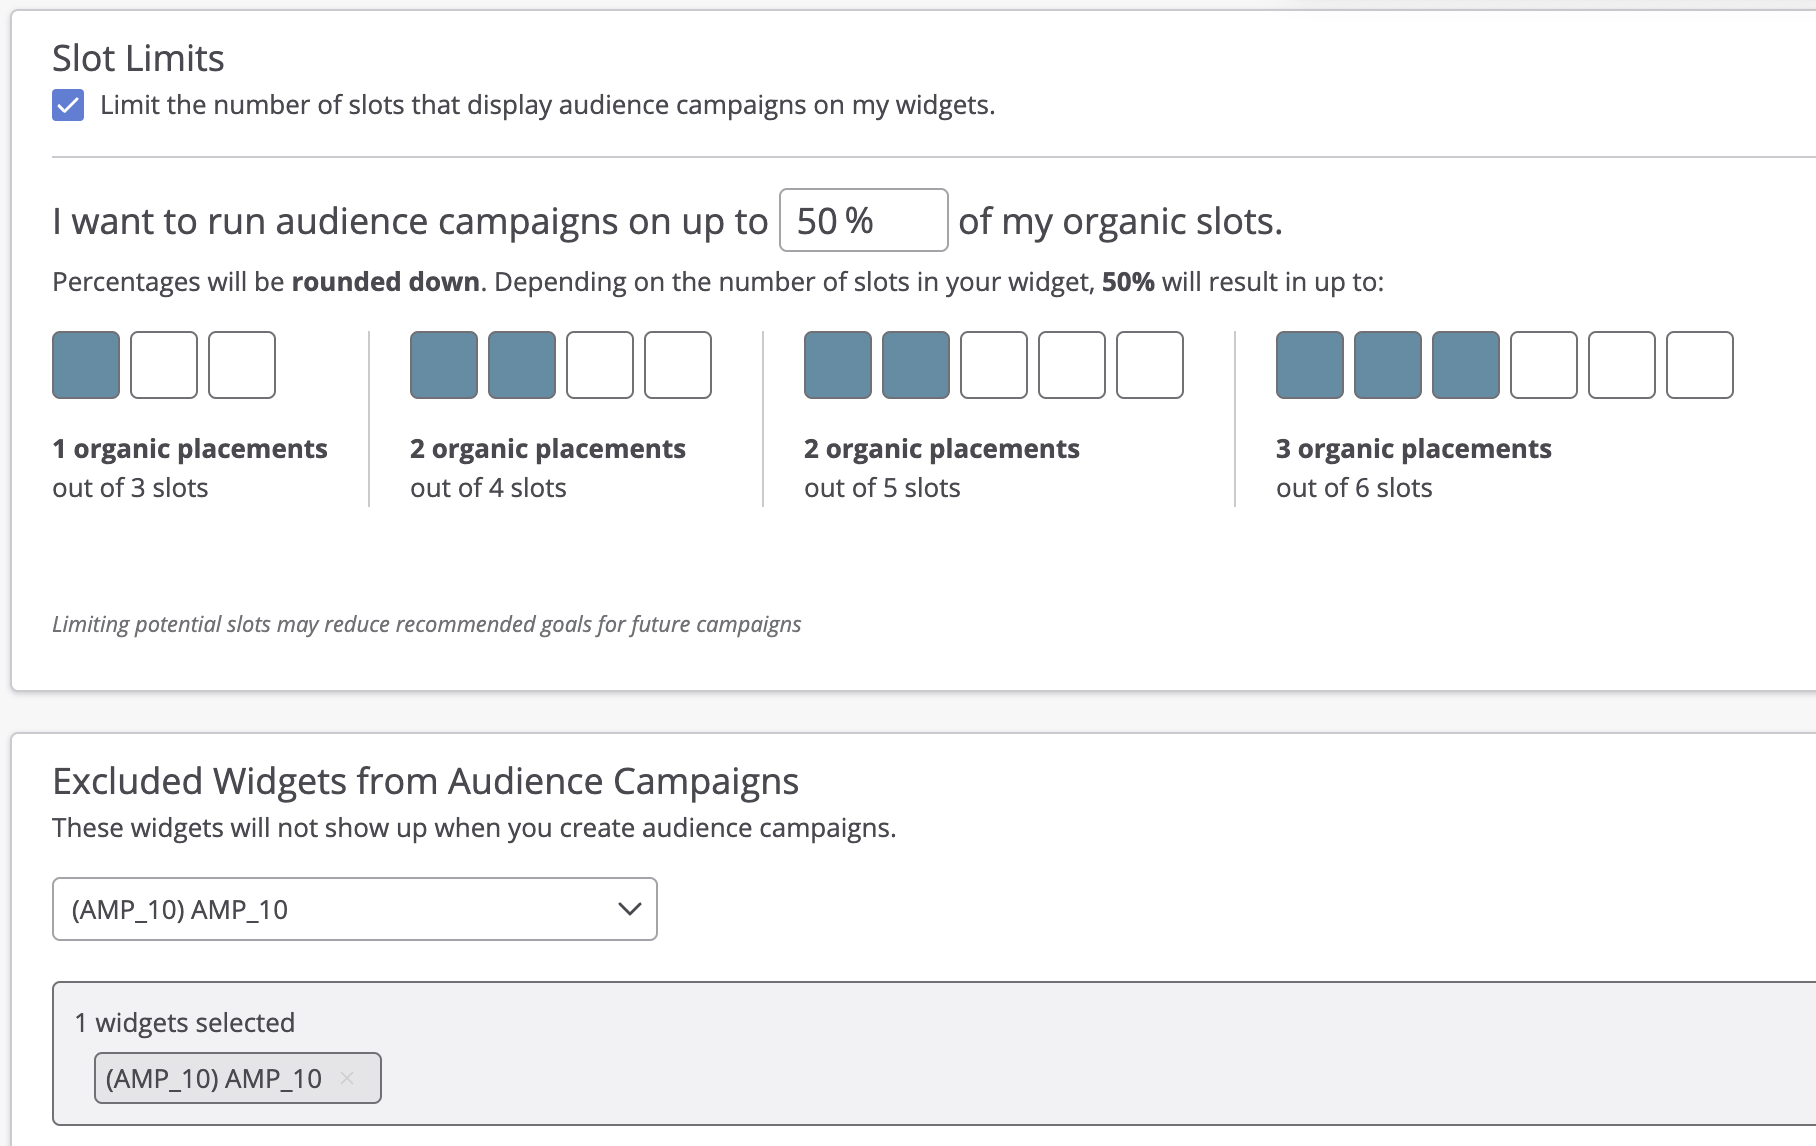Screen dimensions: 1816x1146
Task: Uncheck the slot limit checkbox
Action: point(68,105)
